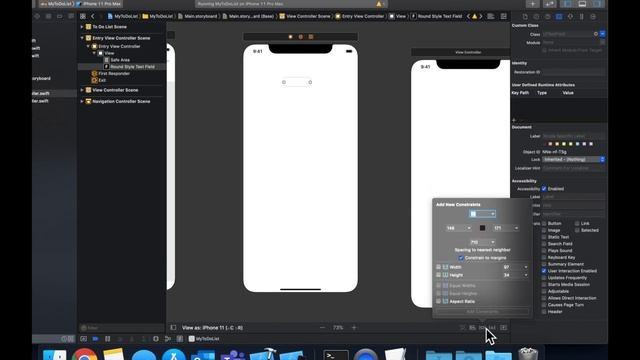Image resolution: width=640 pixels, height=360 pixels.
Task: Expand View Controller Scene
Action: pos(82,90)
